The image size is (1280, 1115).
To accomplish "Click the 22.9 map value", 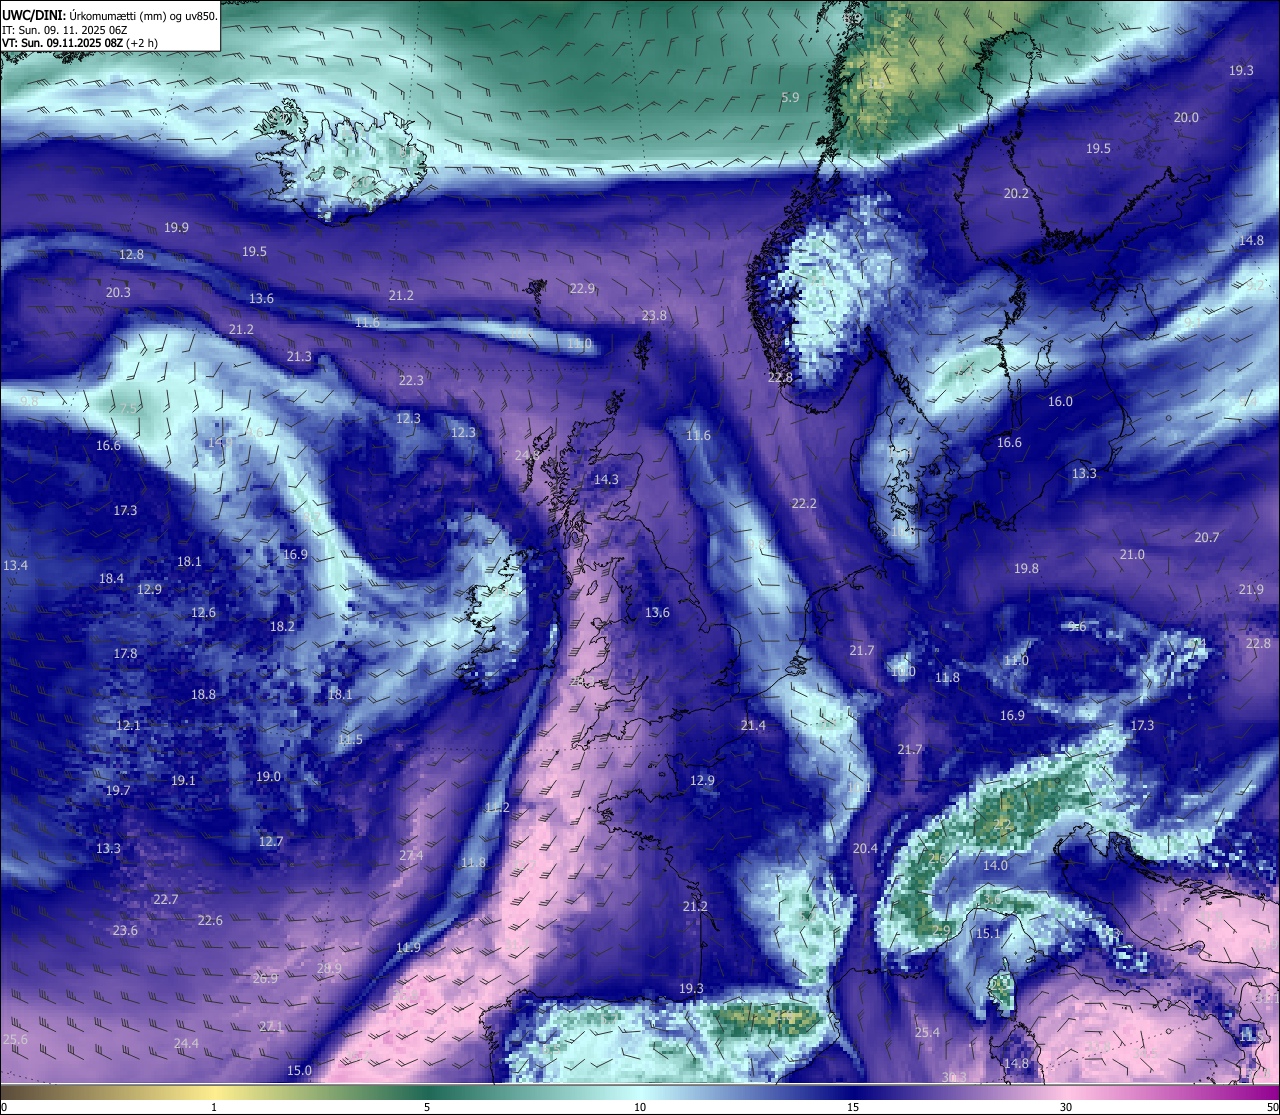I will point(582,288).
